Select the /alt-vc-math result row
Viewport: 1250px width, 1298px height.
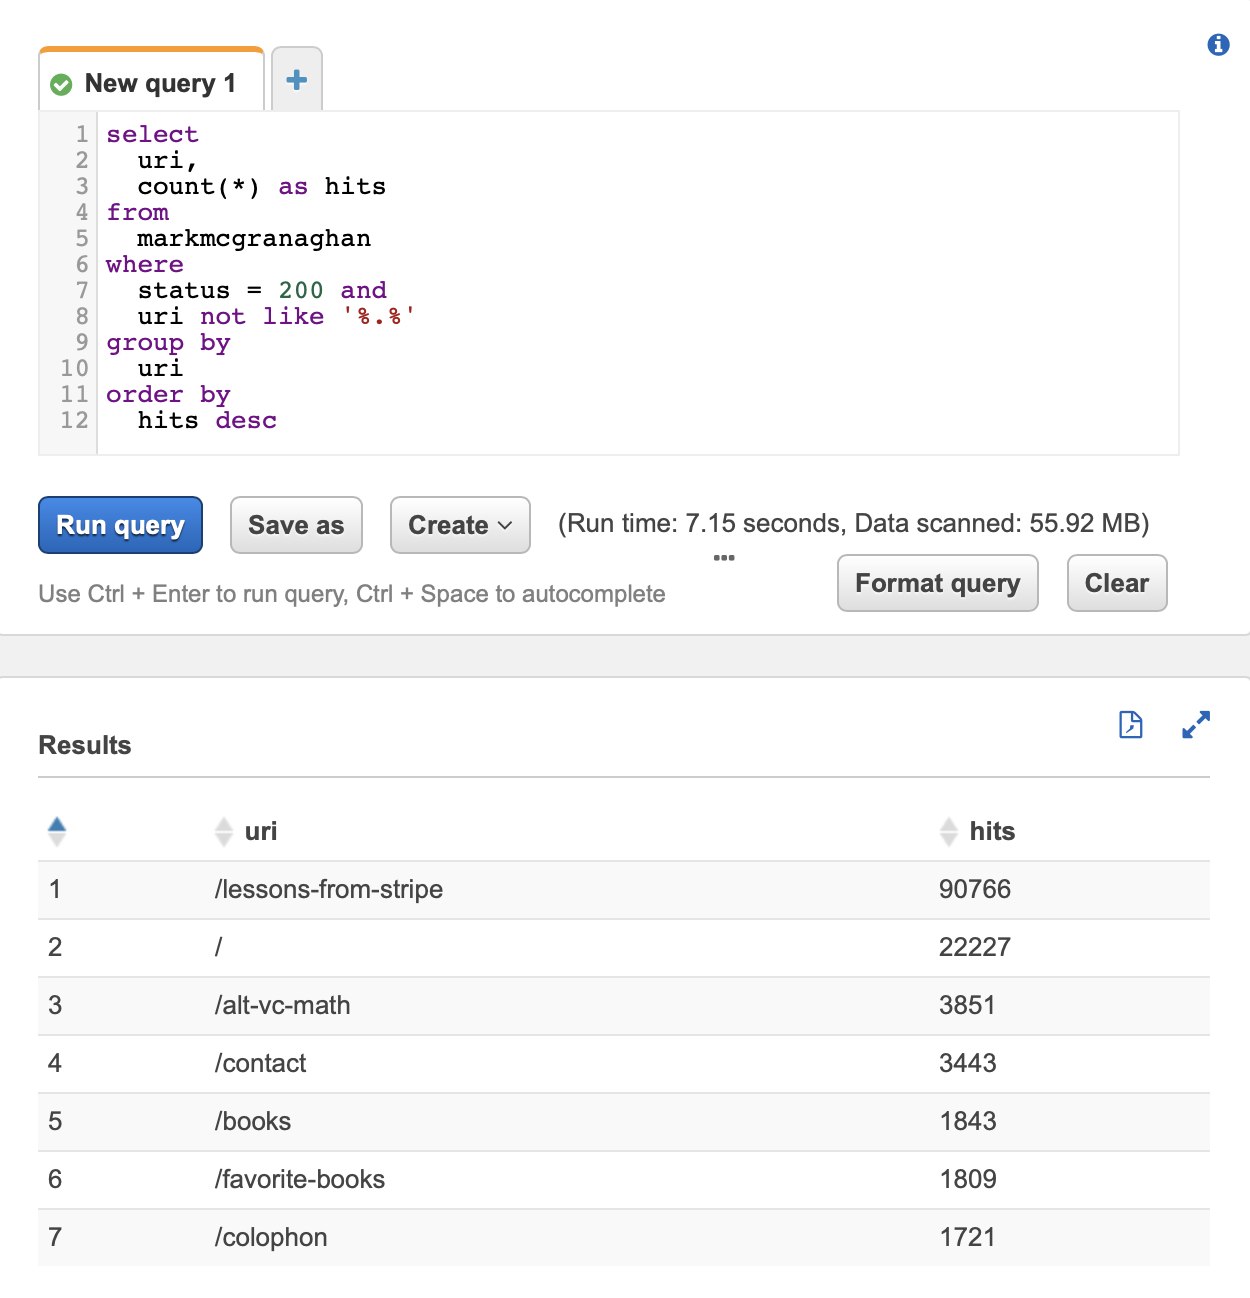(624, 1005)
